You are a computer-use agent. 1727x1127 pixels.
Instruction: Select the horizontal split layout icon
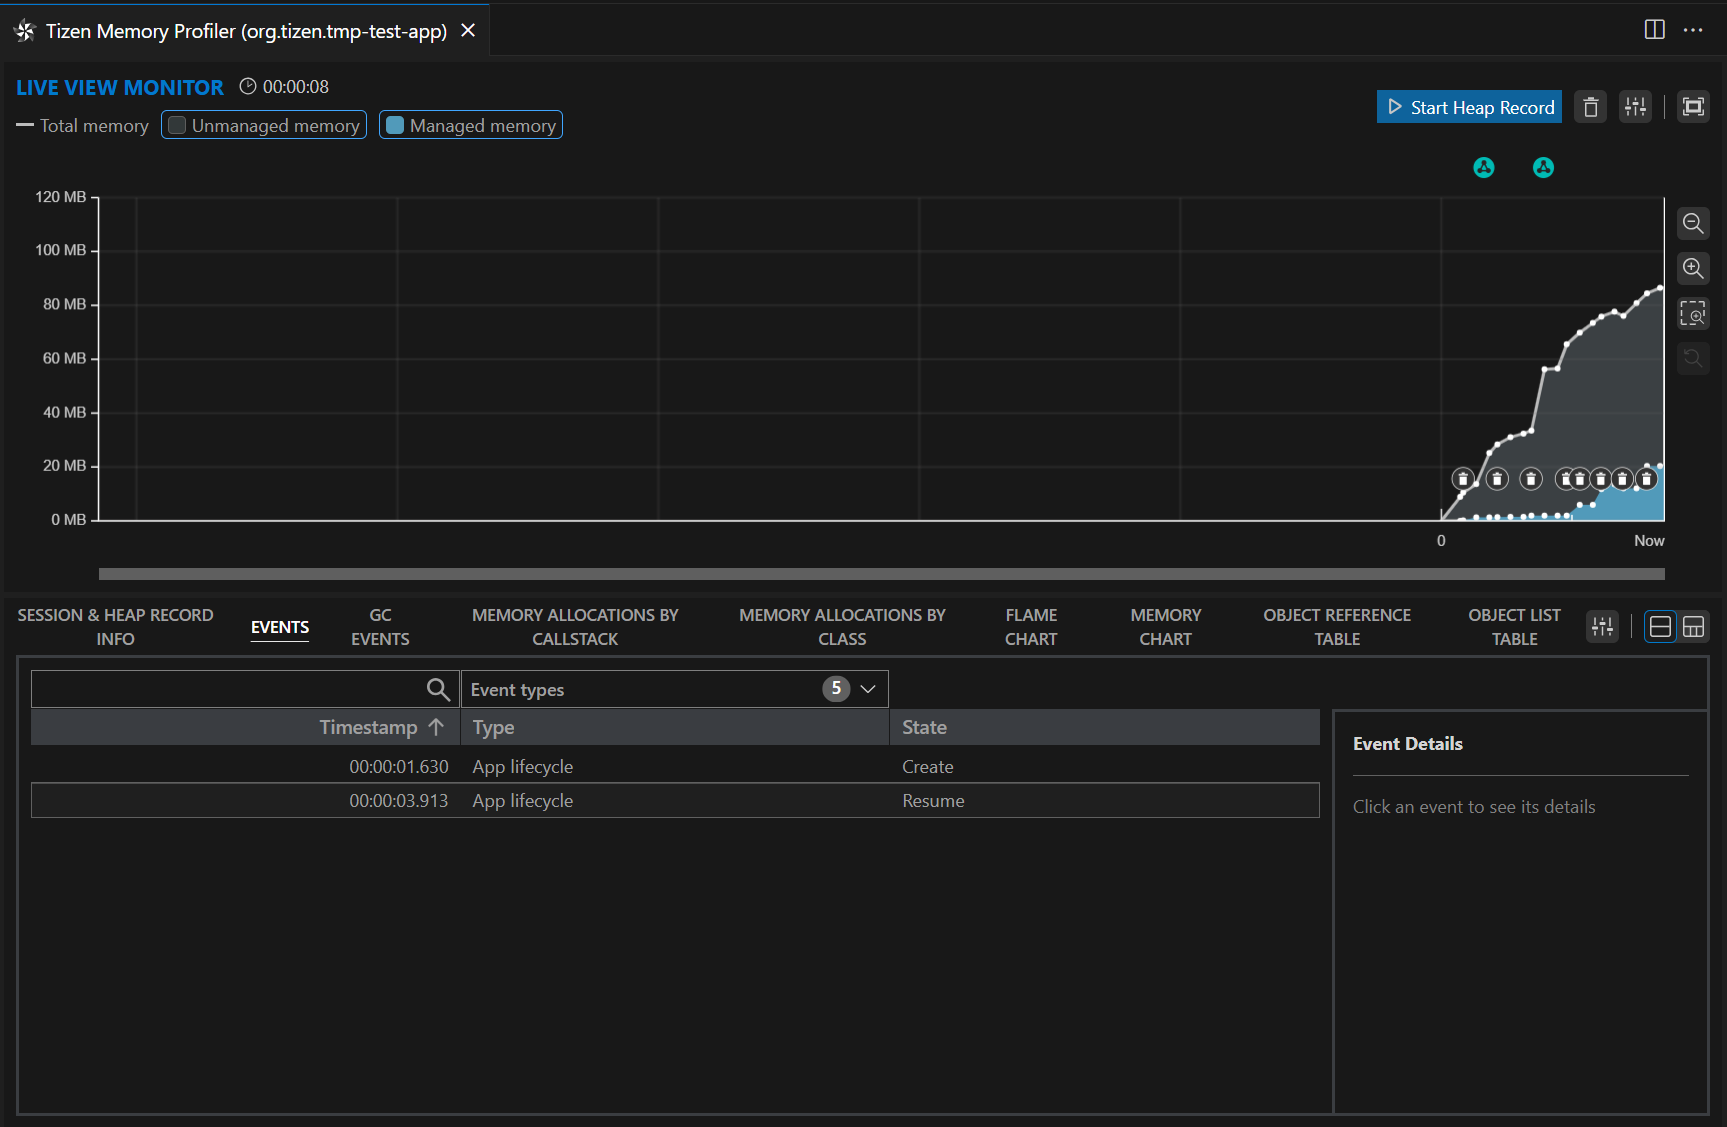1660,627
